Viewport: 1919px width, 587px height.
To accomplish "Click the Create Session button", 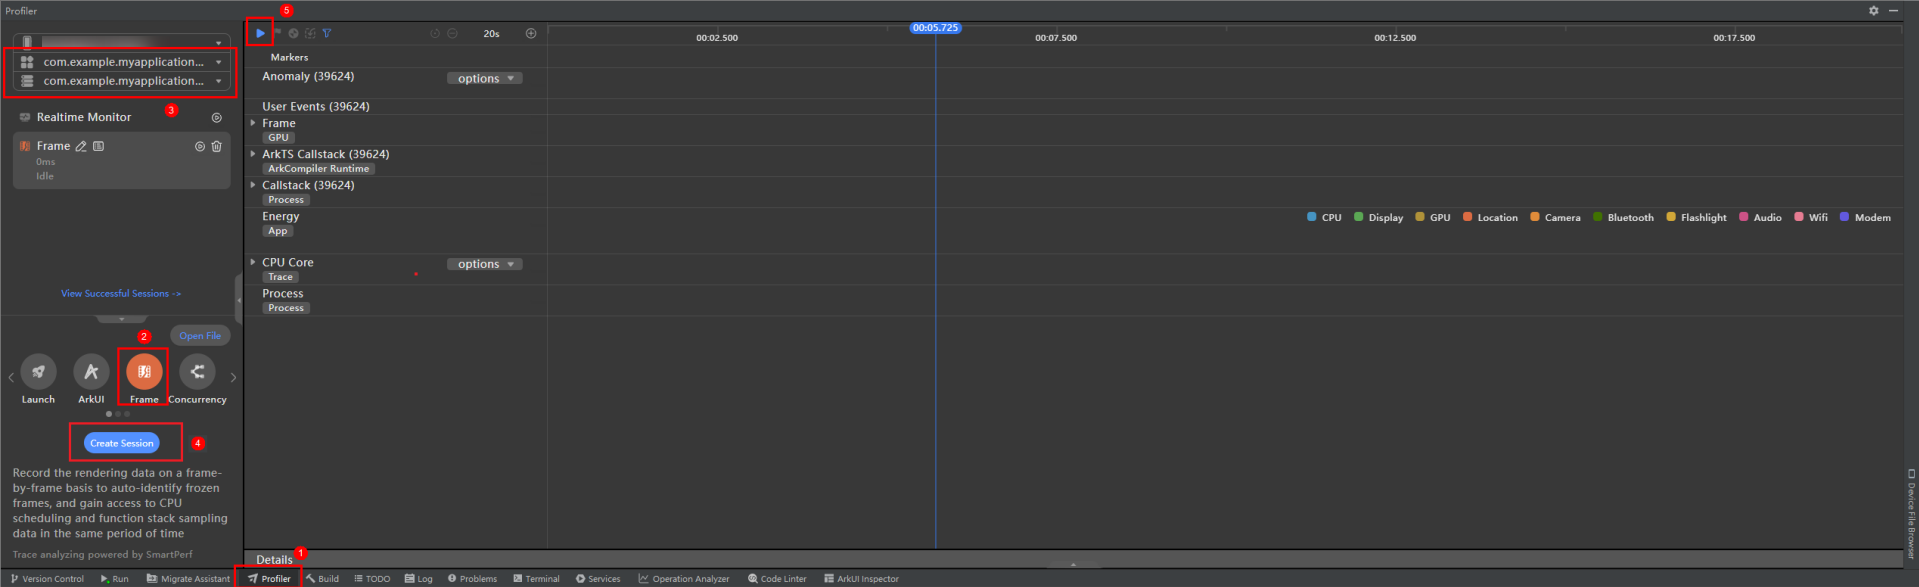I will (122, 443).
